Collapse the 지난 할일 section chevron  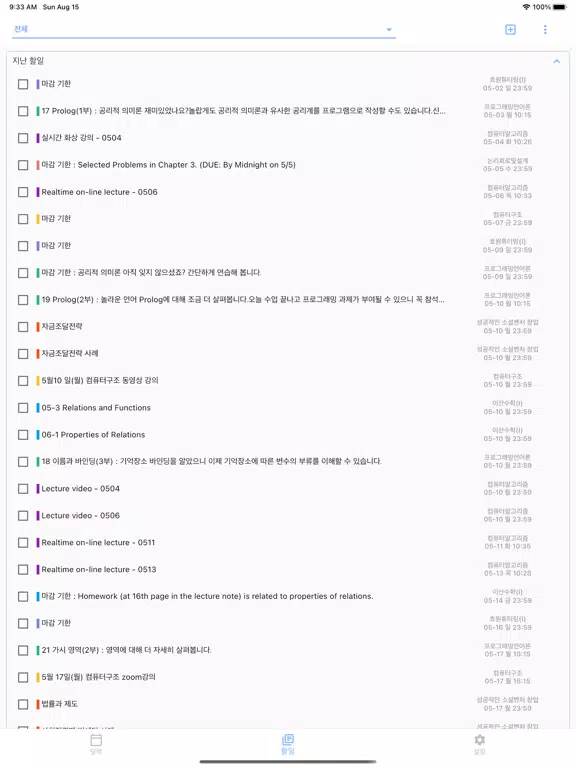[556, 61]
